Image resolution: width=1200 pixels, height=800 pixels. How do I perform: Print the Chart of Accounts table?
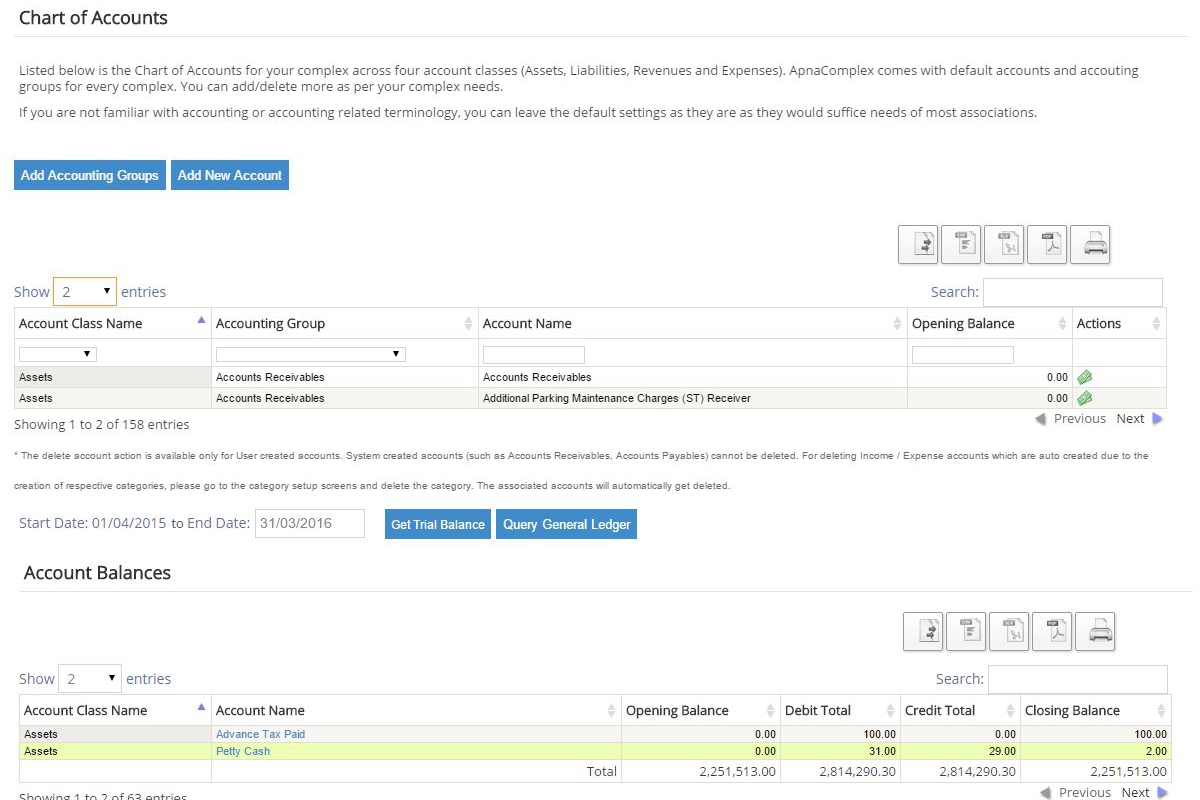point(1091,244)
